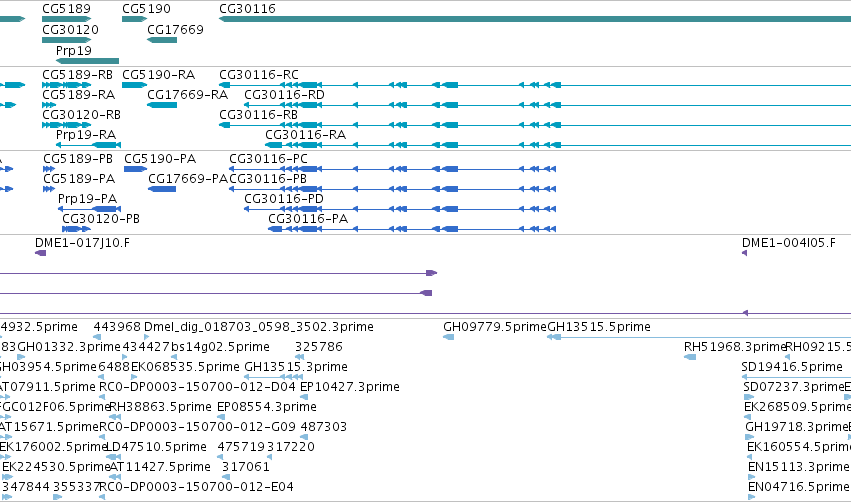Open the EP10427.3prime EST label

(x=350, y=386)
